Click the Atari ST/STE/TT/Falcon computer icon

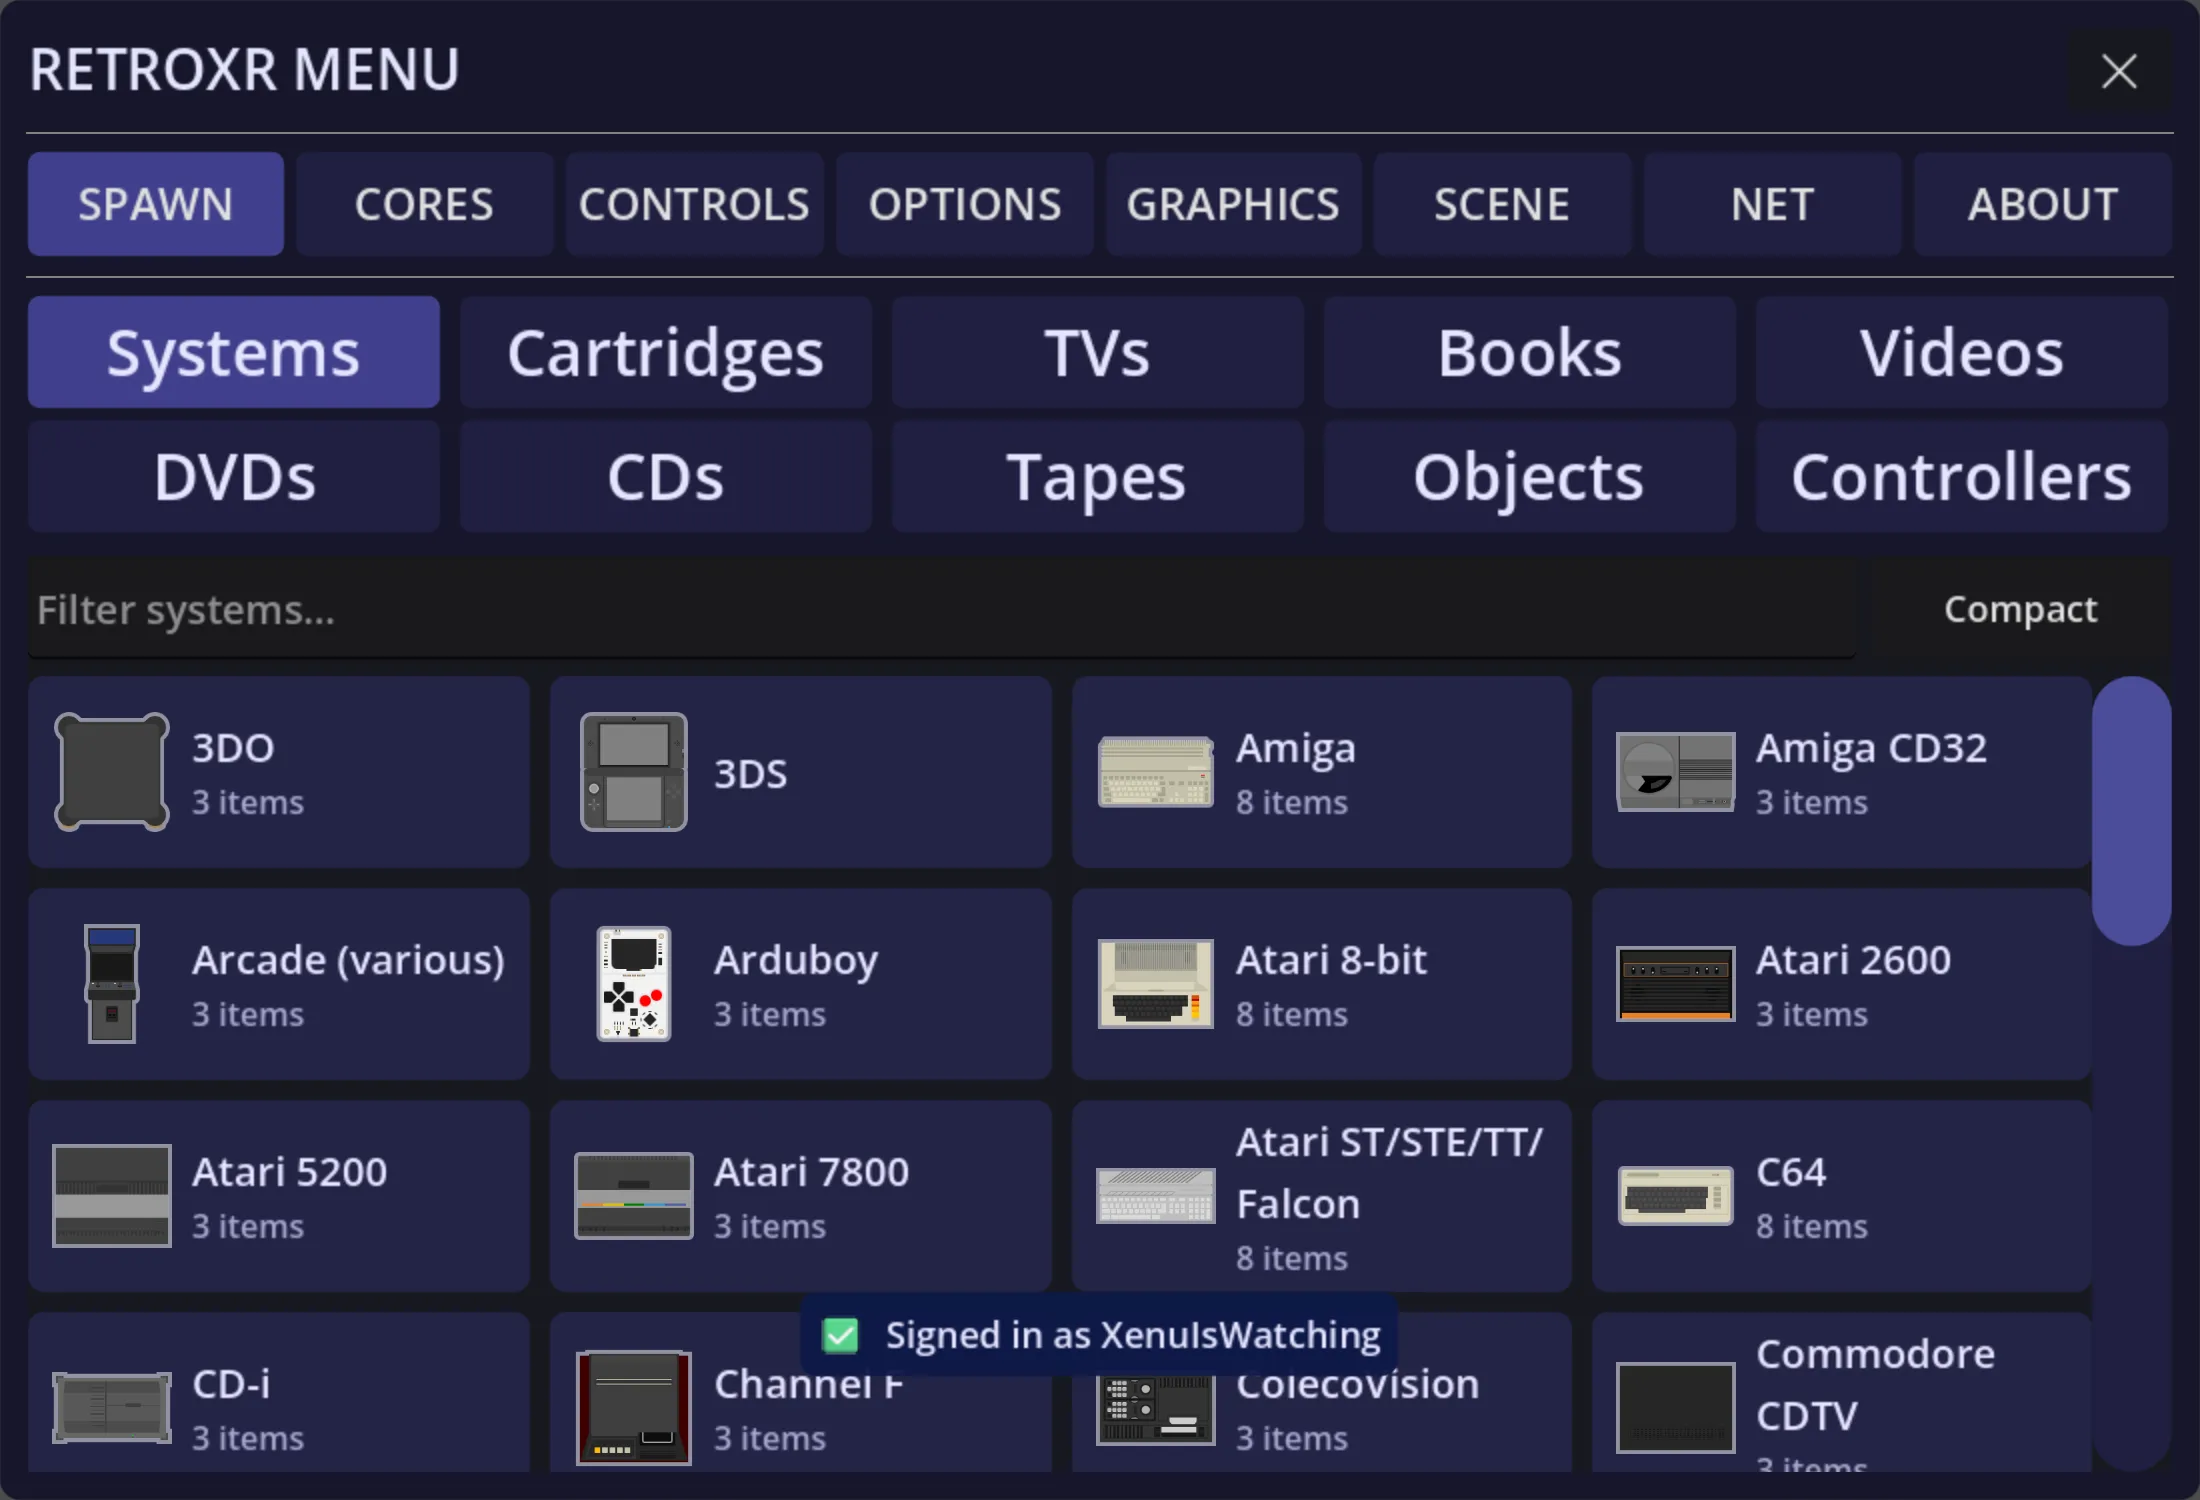tap(1155, 1196)
